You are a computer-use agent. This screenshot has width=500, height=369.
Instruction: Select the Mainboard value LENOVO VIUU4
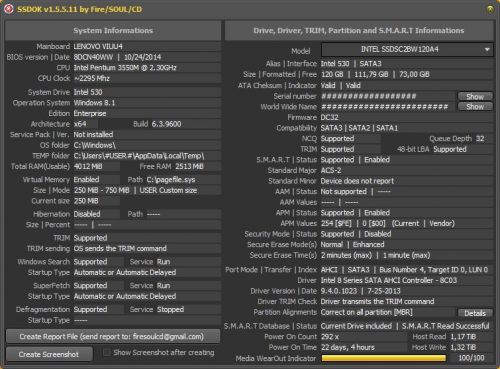[98, 46]
